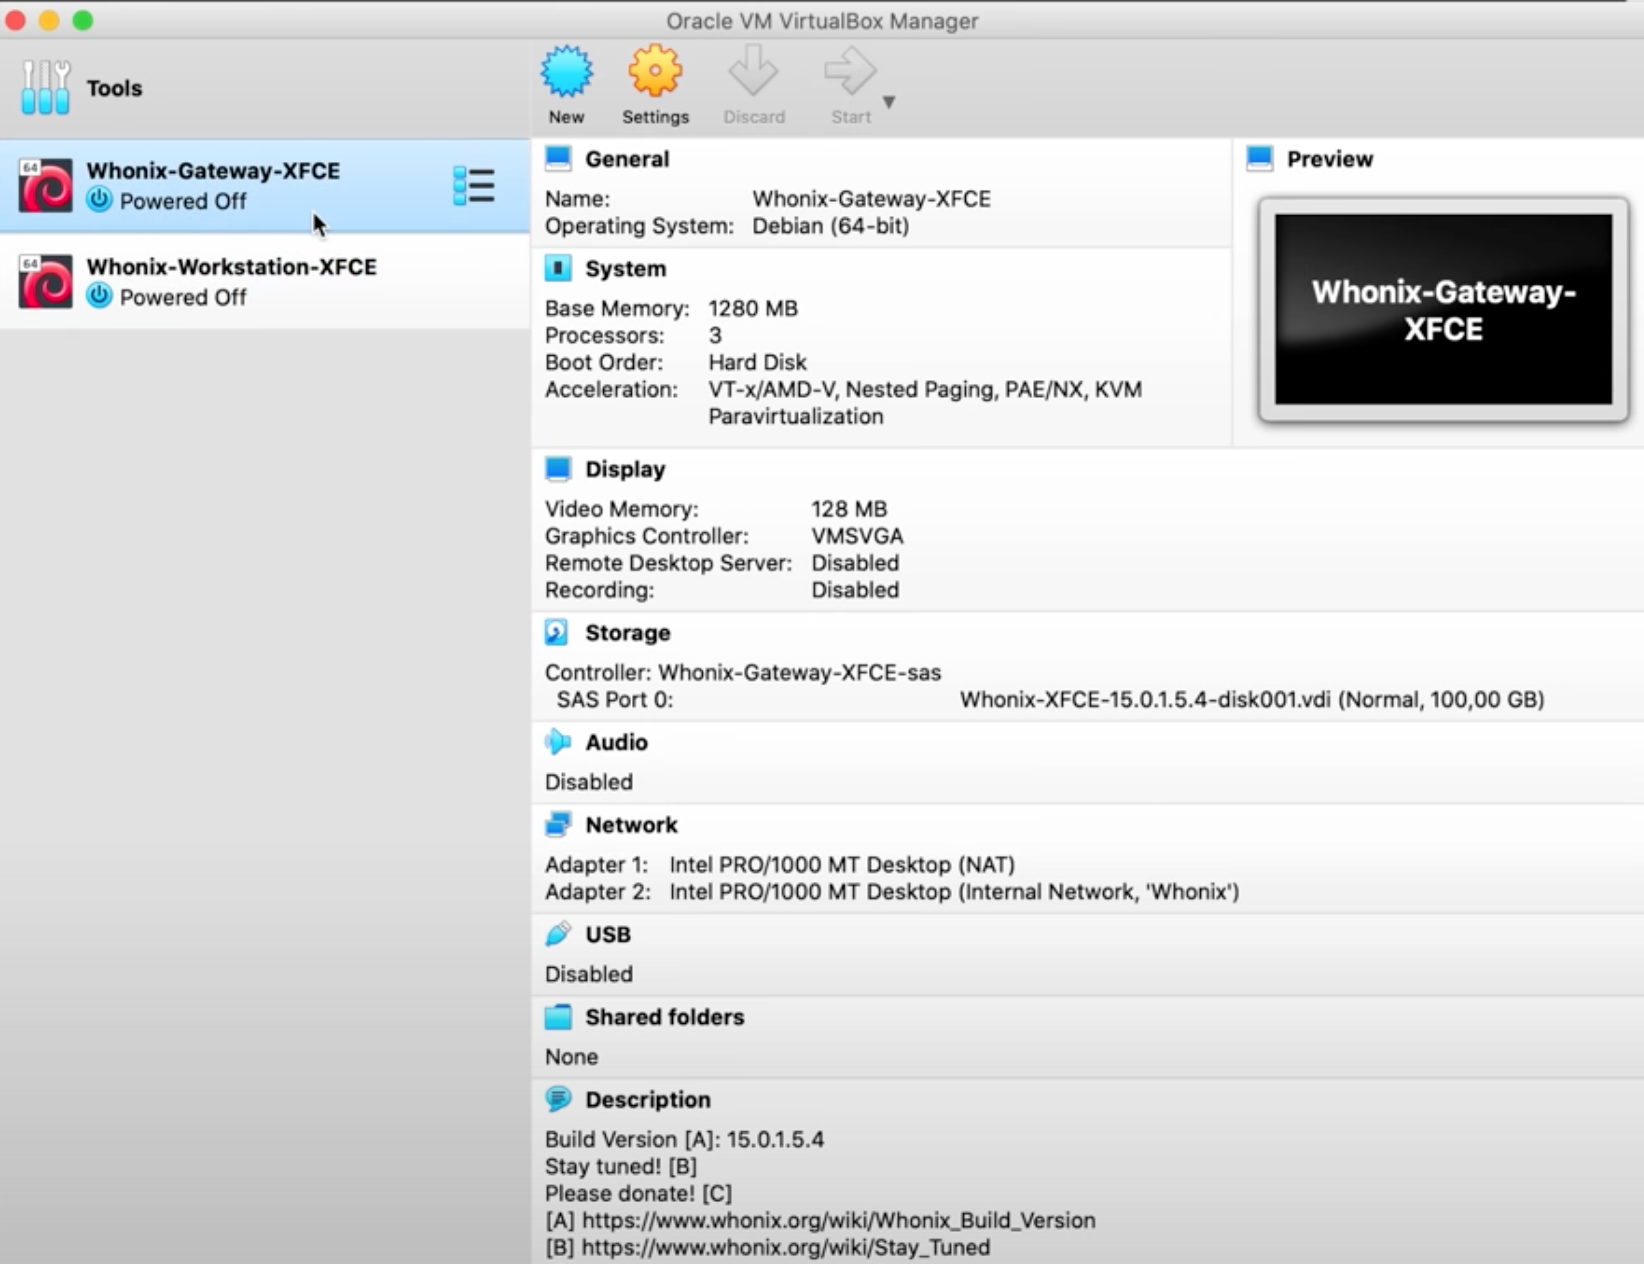Open the Tools icon in the sidebar

pyautogui.click(x=45, y=87)
